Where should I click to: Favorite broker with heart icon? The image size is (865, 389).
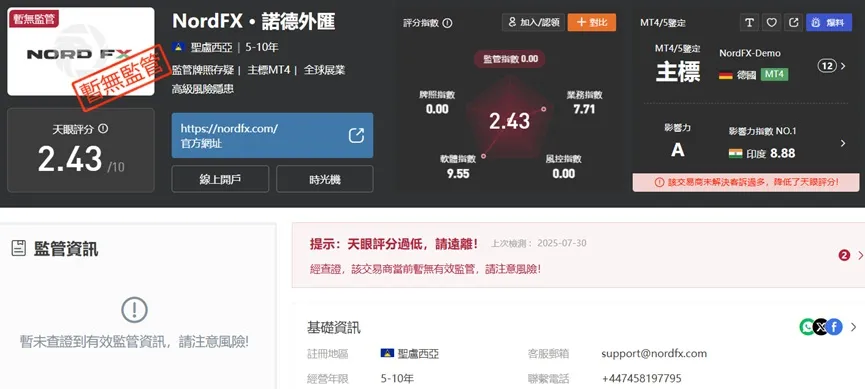click(771, 23)
